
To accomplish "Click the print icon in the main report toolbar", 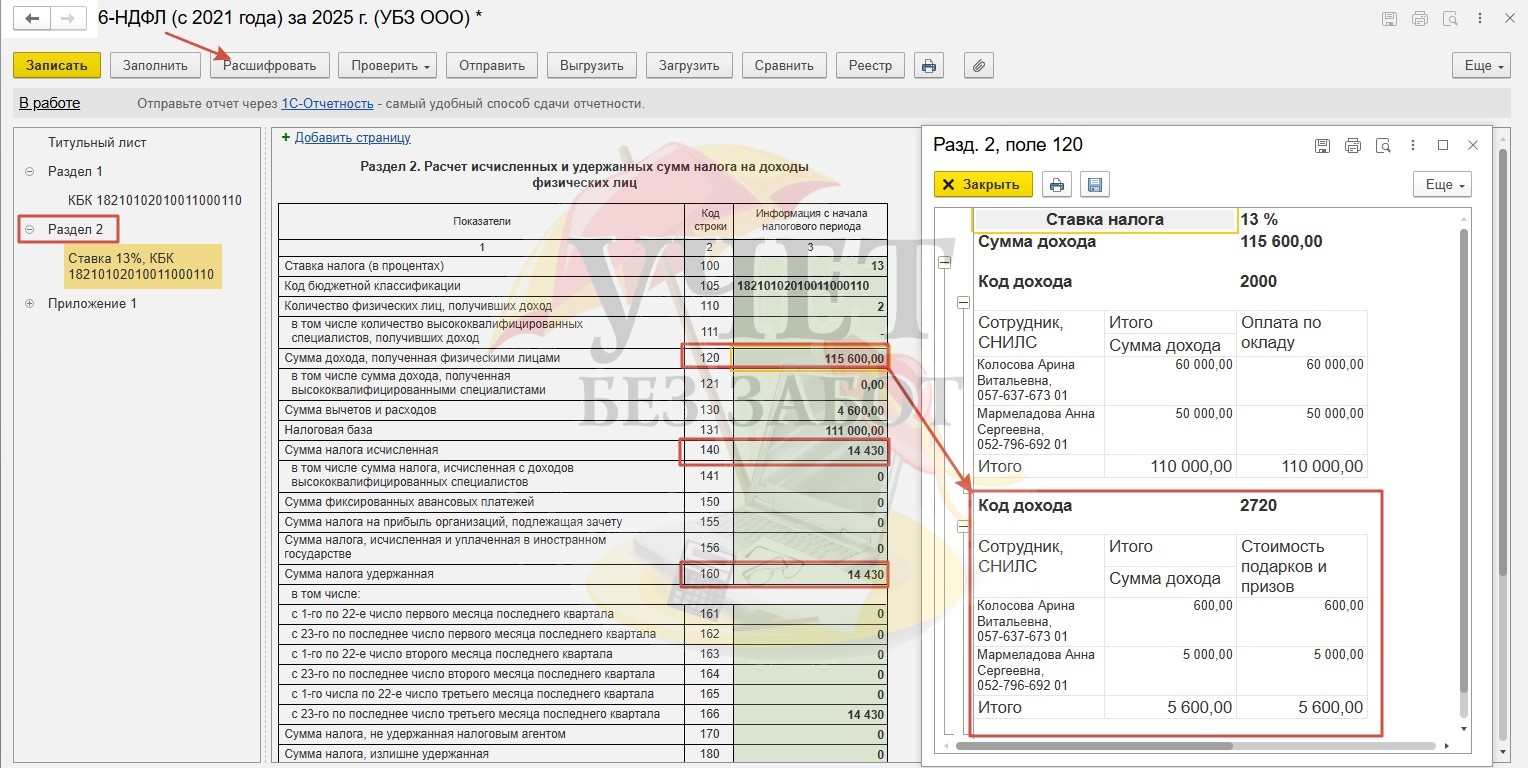I will pos(929,66).
